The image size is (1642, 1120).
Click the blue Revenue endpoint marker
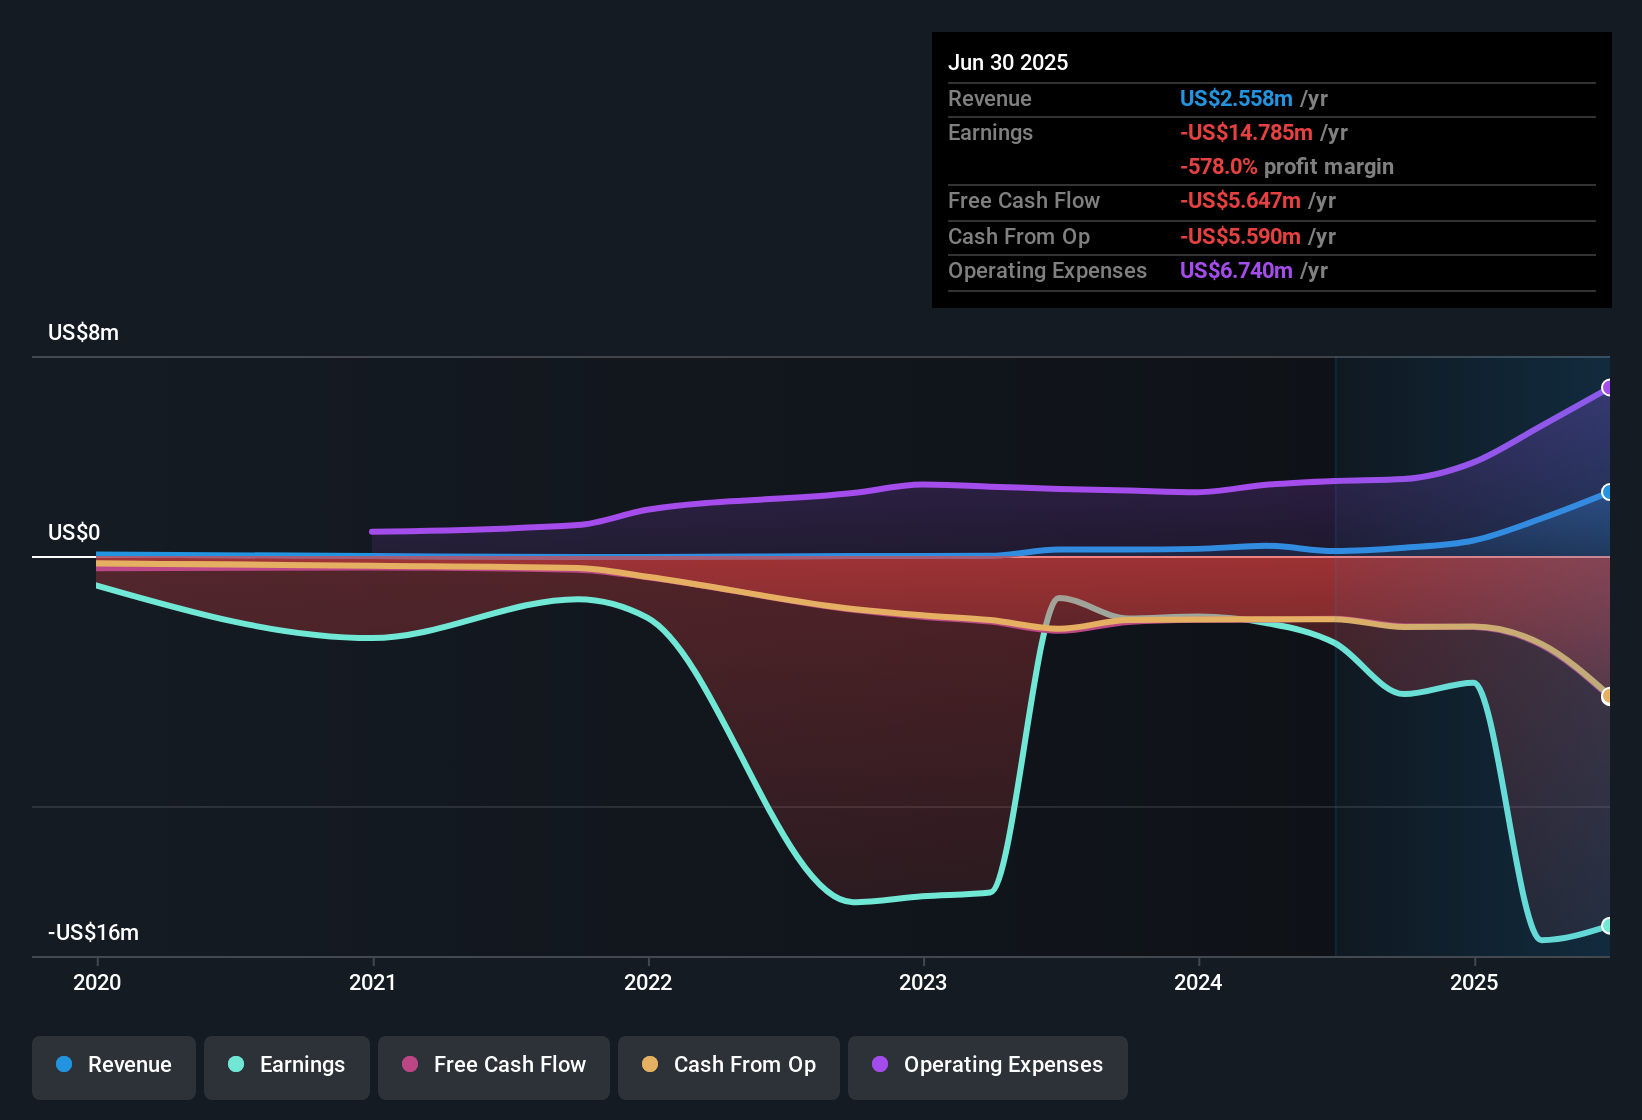click(1608, 492)
